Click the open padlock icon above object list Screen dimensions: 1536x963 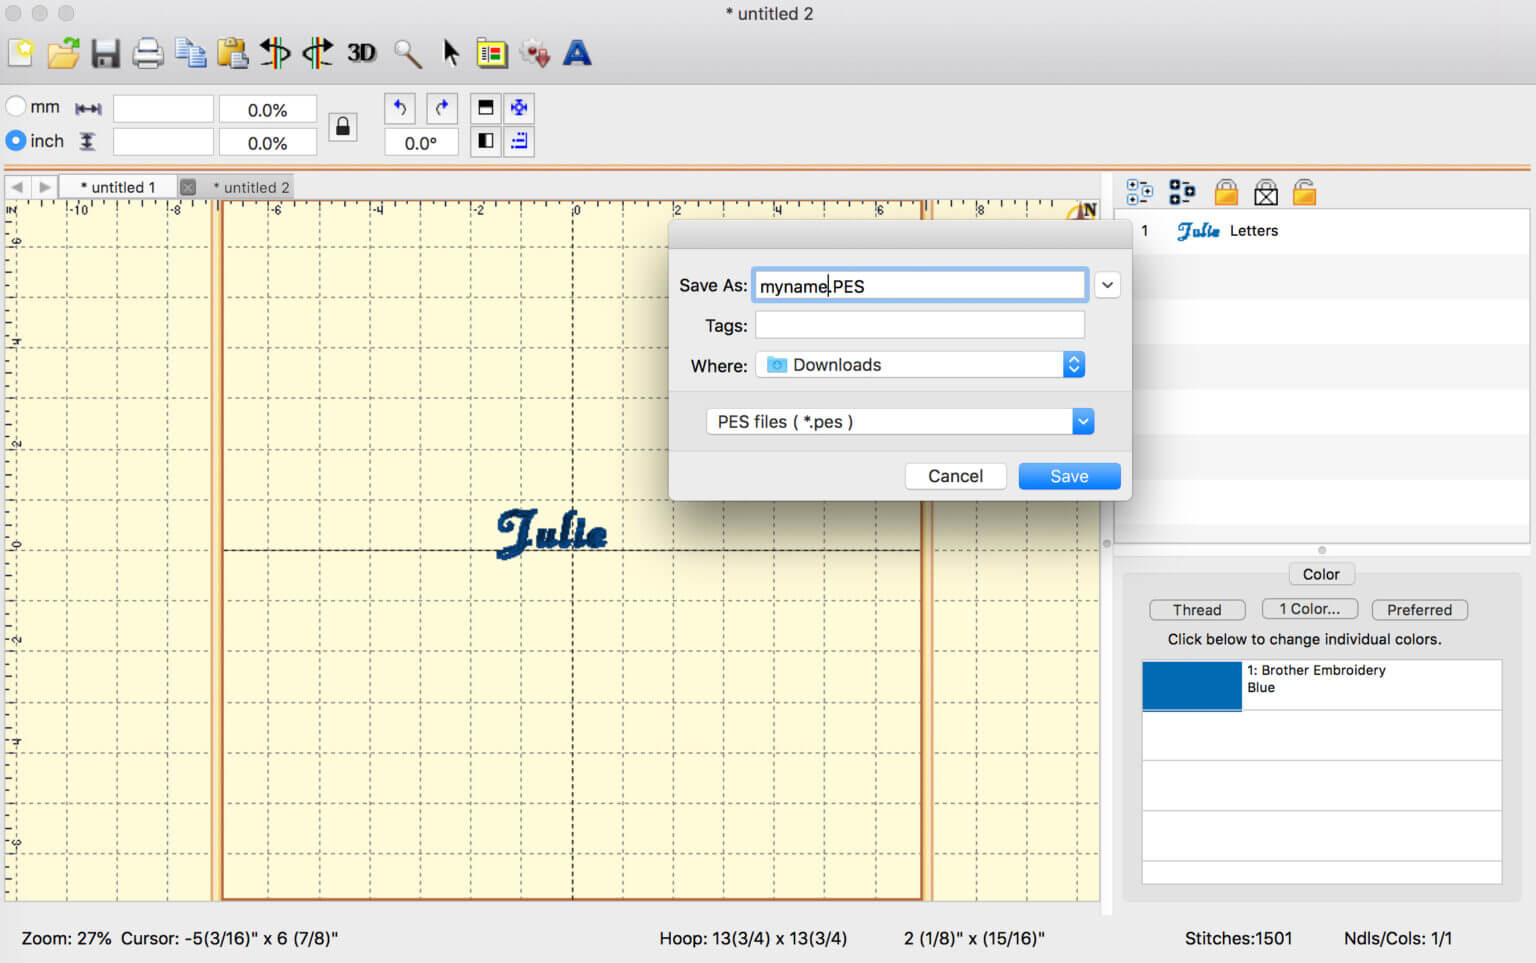pos(1304,192)
